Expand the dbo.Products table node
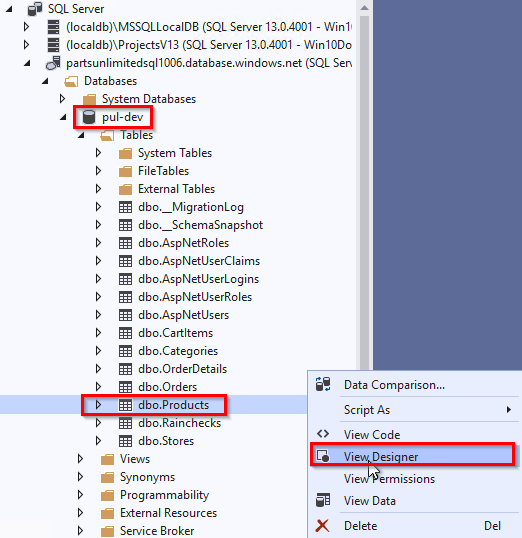Viewport: 522px width, 538px height. coord(98,405)
